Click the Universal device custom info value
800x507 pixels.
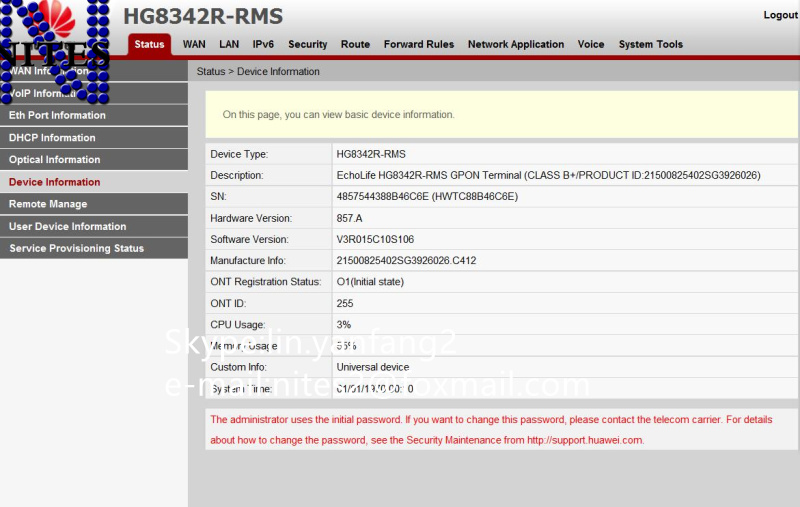click(x=372, y=367)
